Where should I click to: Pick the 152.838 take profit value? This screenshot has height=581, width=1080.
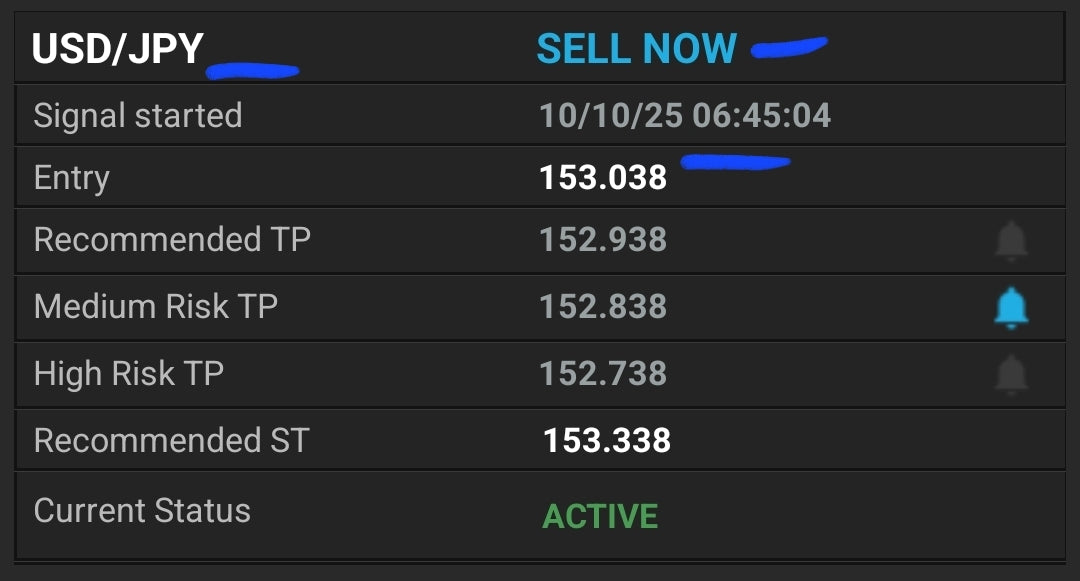[603, 307]
